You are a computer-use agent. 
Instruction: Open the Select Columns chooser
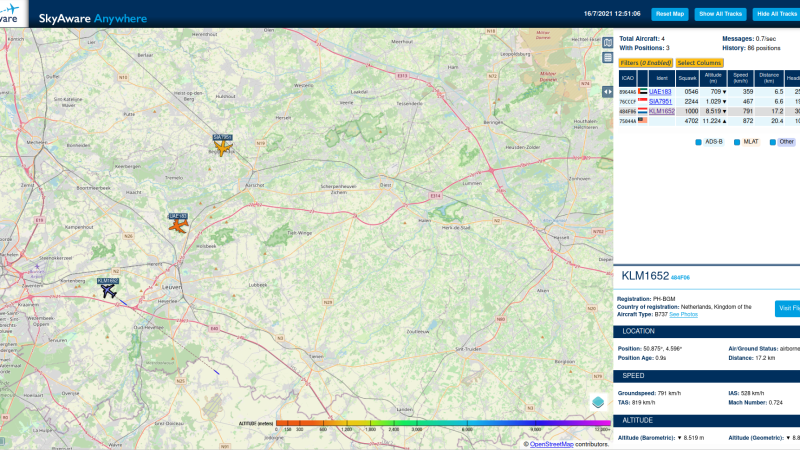coord(700,63)
